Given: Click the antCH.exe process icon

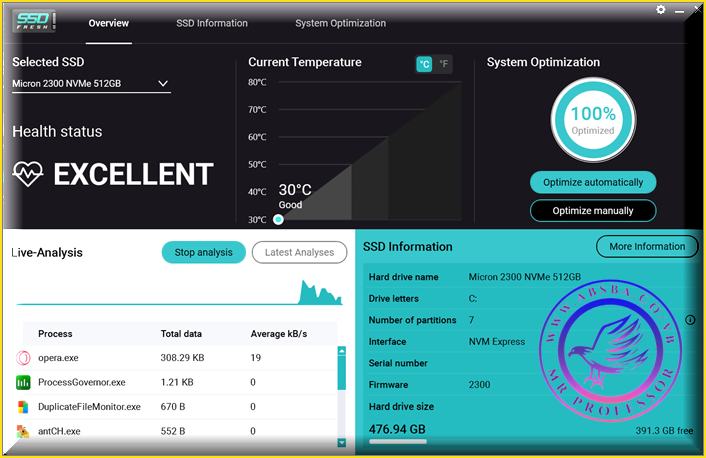Looking at the screenshot, I should click(23, 431).
